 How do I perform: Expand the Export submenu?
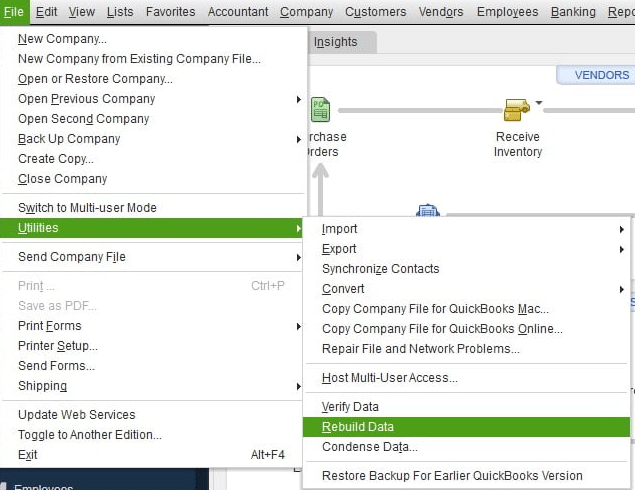click(x=339, y=249)
